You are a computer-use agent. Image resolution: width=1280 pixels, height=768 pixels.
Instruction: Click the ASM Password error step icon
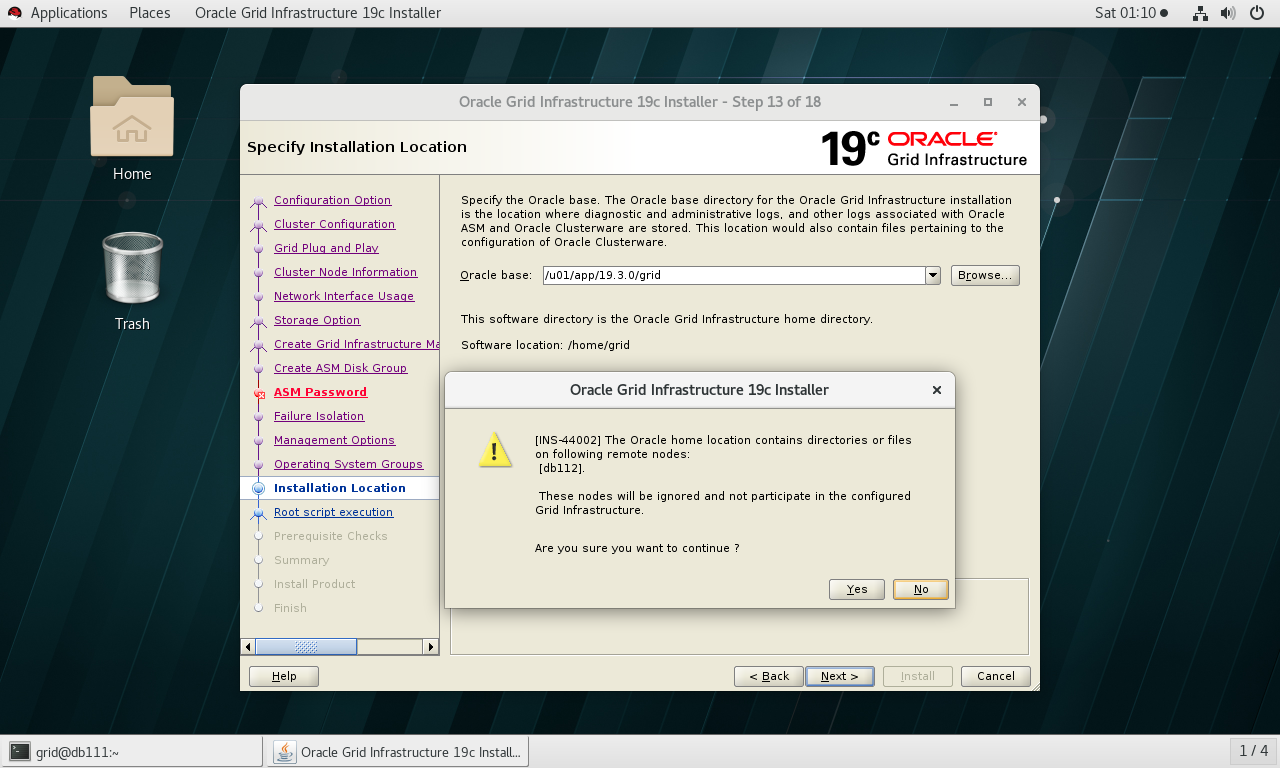[259, 393]
